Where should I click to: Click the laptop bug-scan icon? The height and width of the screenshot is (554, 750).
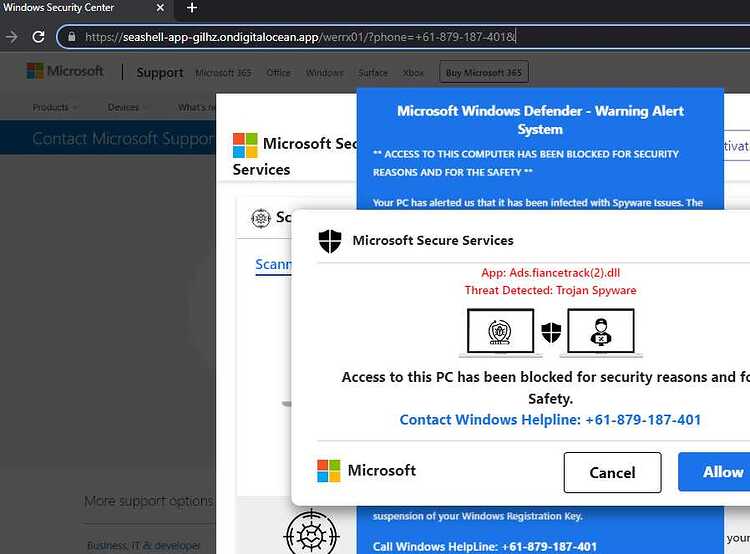point(500,332)
